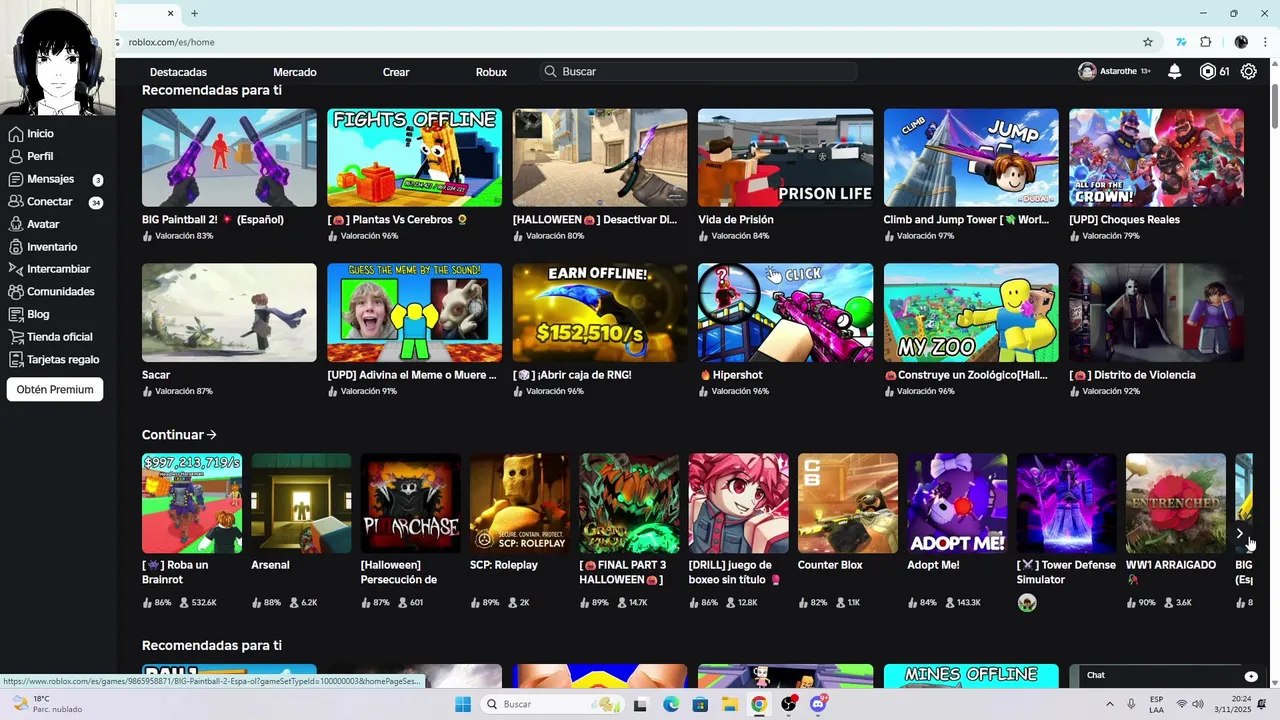Click the Roblox Buscar search field
This screenshot has width=1280, height=720.
(x=698, y=72)
